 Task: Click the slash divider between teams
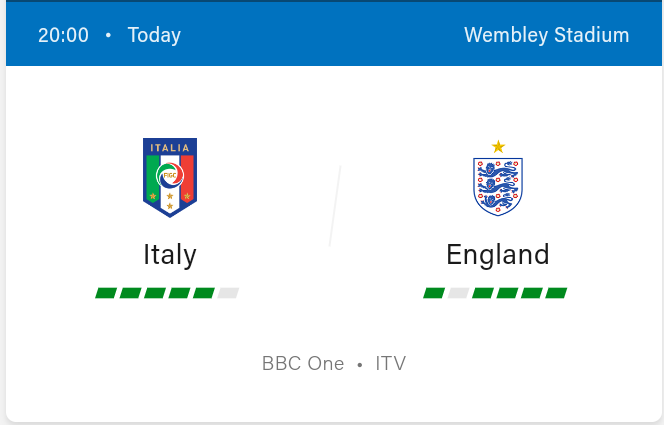(x=335, y=205)
